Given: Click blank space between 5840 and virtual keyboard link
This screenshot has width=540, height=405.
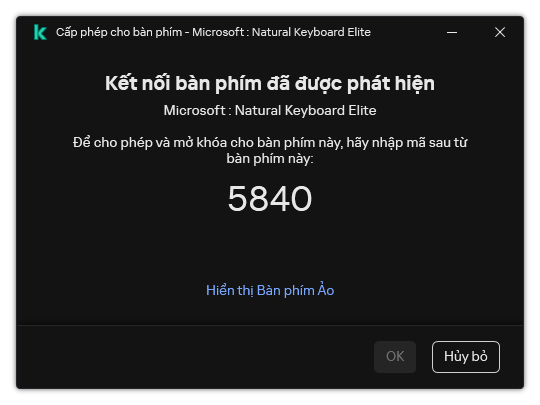Looking at the screenshot, I should coord(270,248).
